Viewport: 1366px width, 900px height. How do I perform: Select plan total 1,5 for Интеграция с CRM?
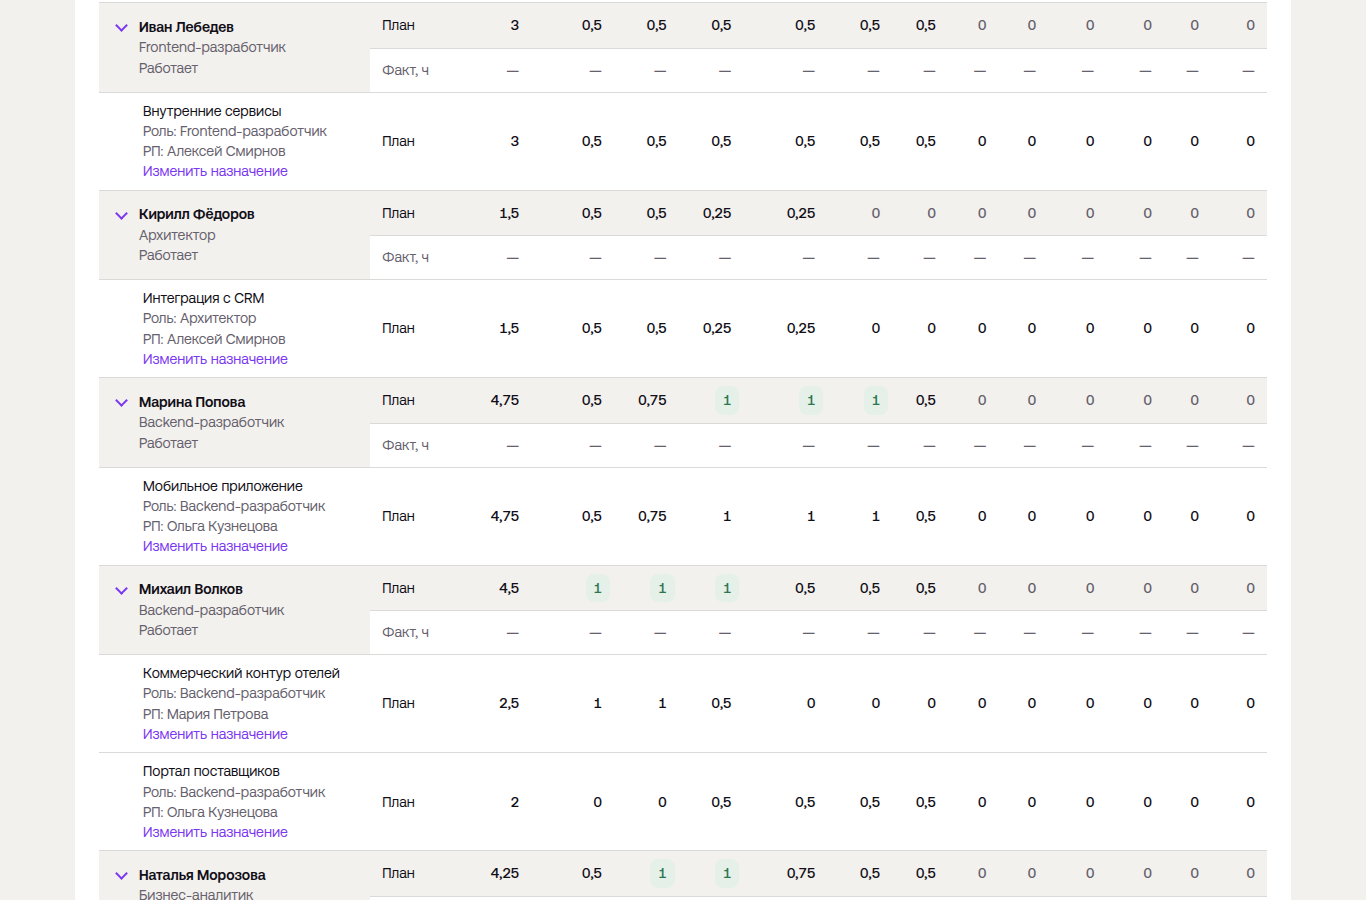[x=509, y=328]
